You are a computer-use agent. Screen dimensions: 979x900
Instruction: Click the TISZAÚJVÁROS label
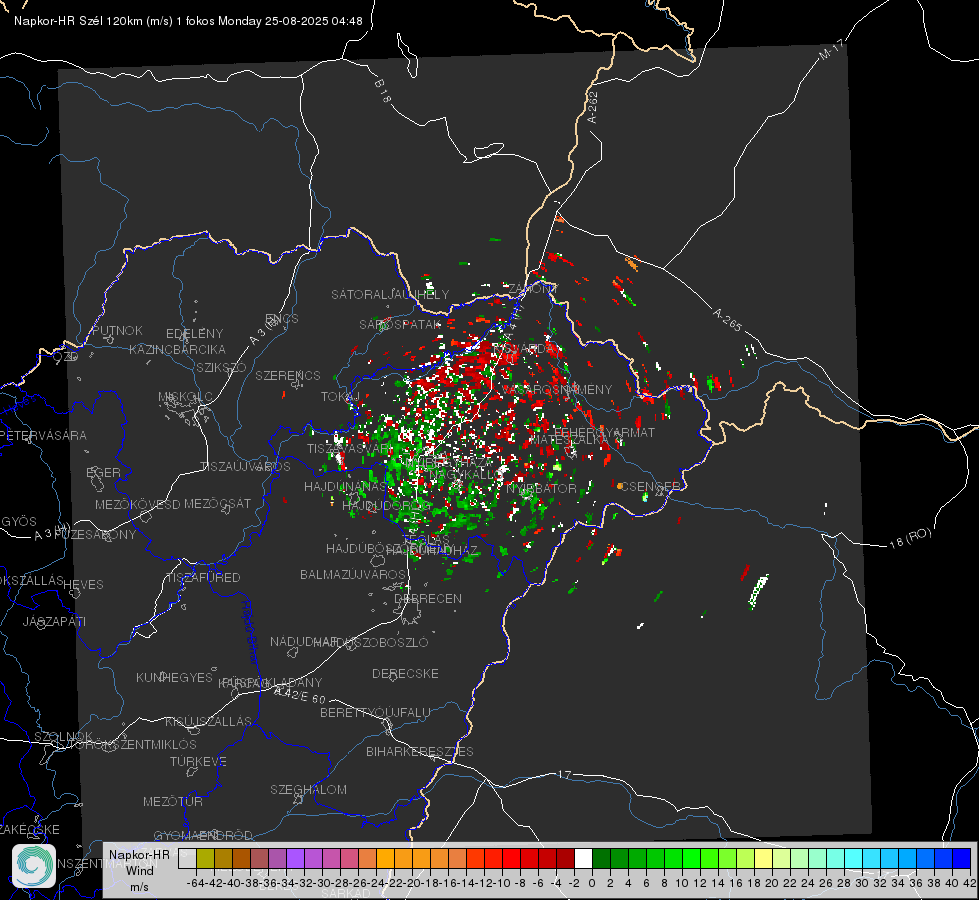tap(245, 467)
